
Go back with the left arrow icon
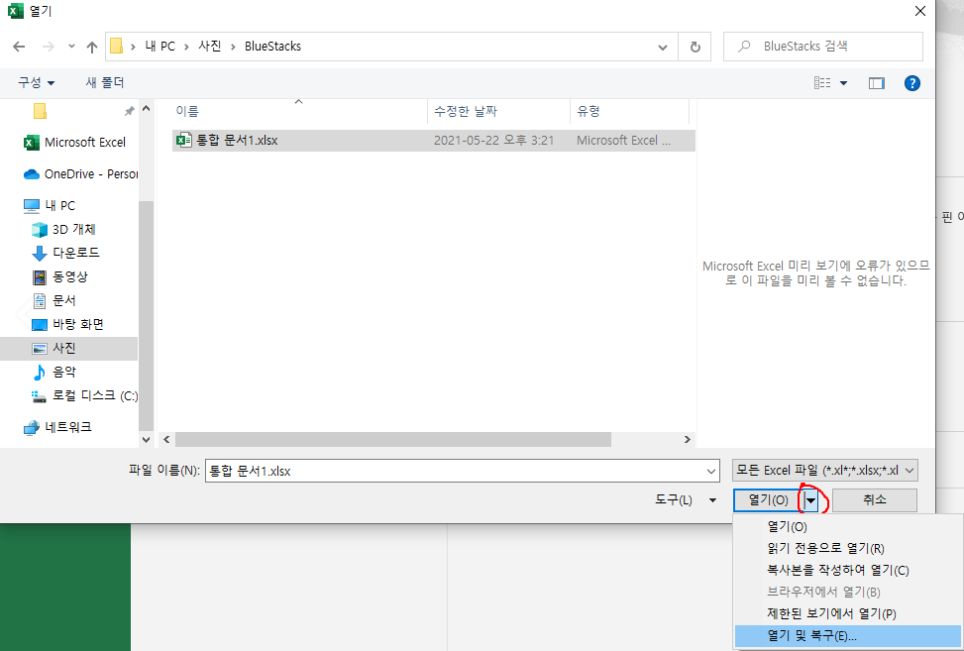tap(19, 47)
